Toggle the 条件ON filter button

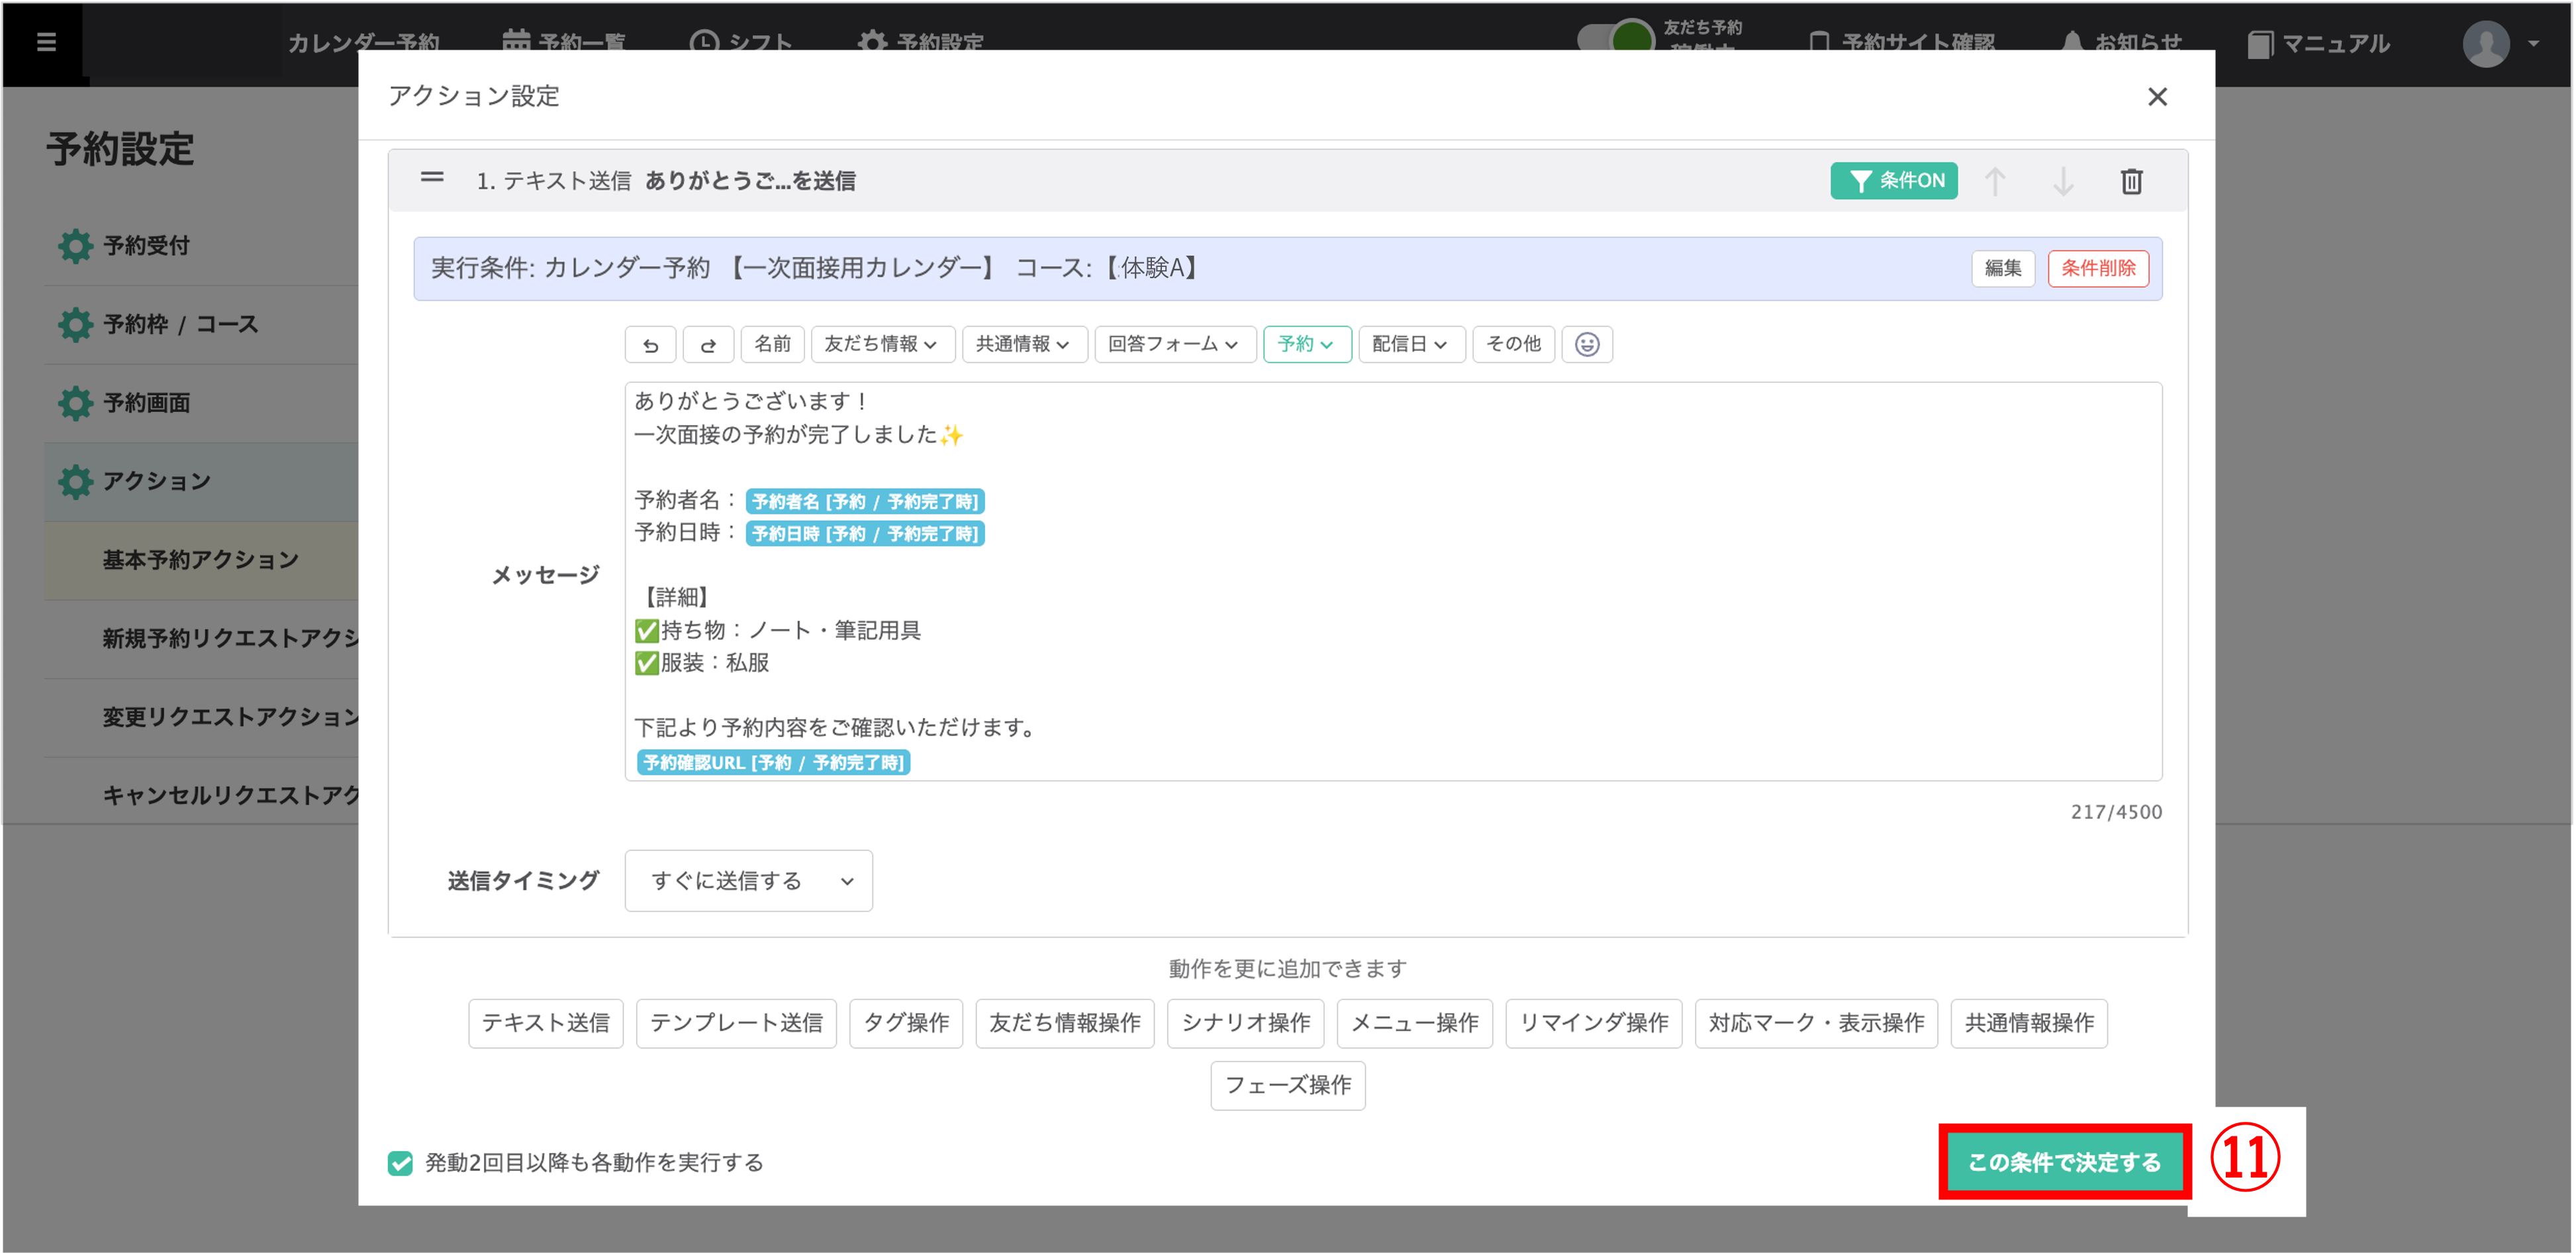pos(1893,181)
